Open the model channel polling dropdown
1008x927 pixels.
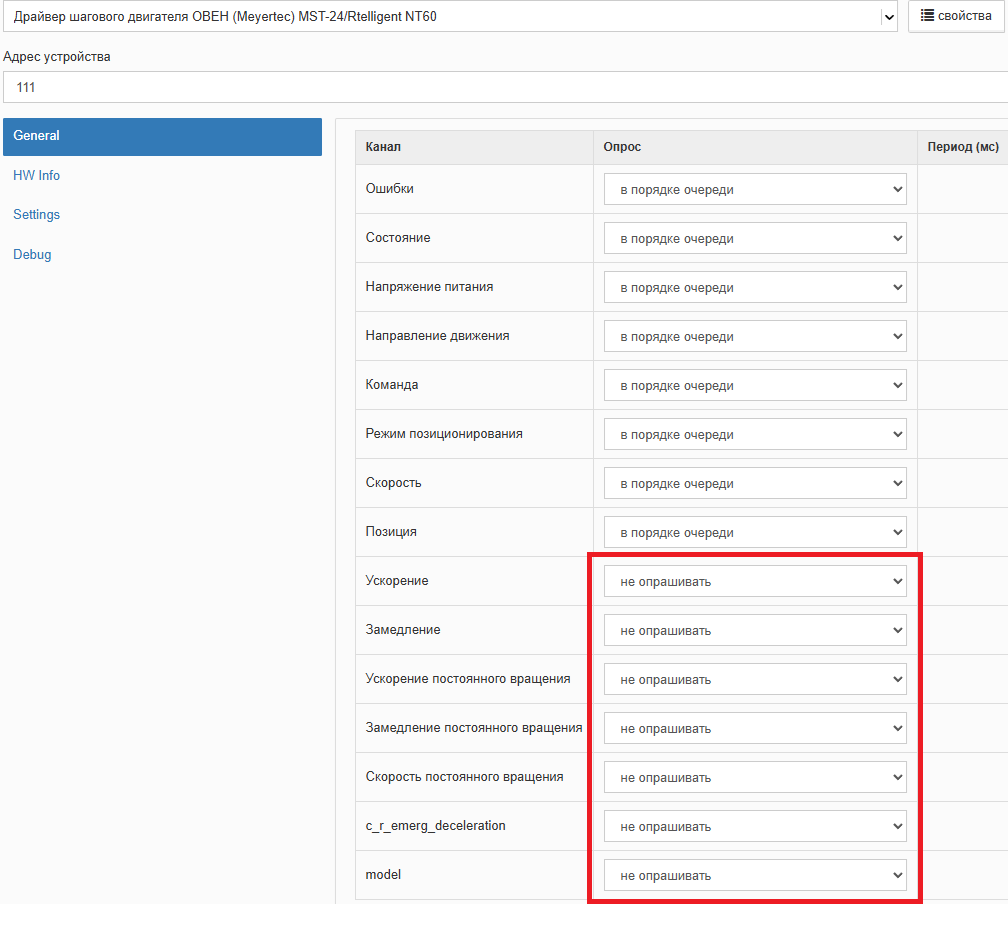coord(755,875)
